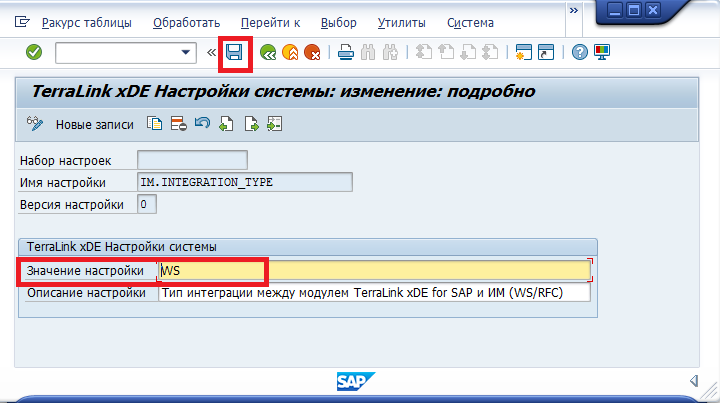
Task: Click the red Cancel icon
Action: [x=312, y=52]
